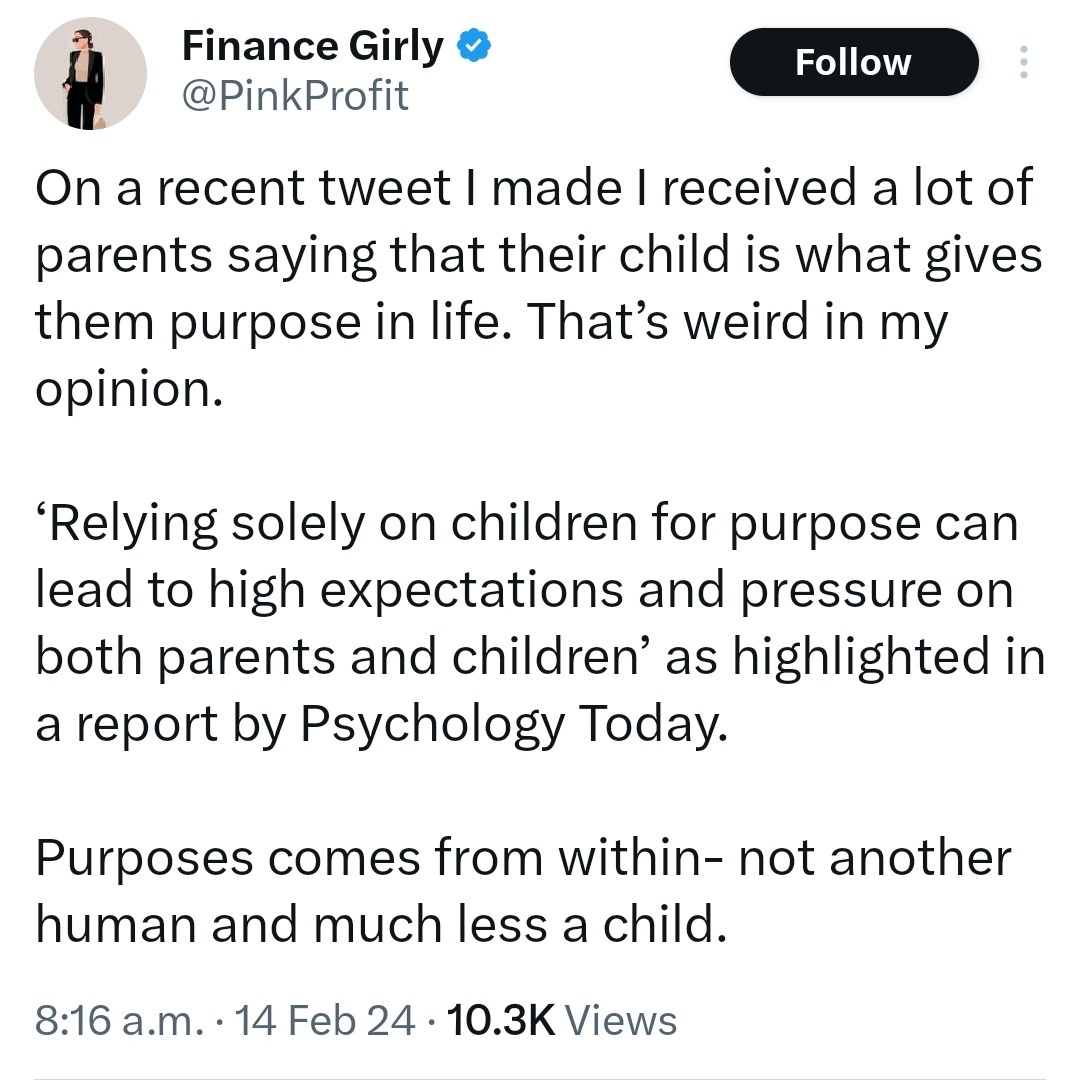Click the 14 Feb 24 date
Screen dimensions: 1080x1085
[325, 1020]
